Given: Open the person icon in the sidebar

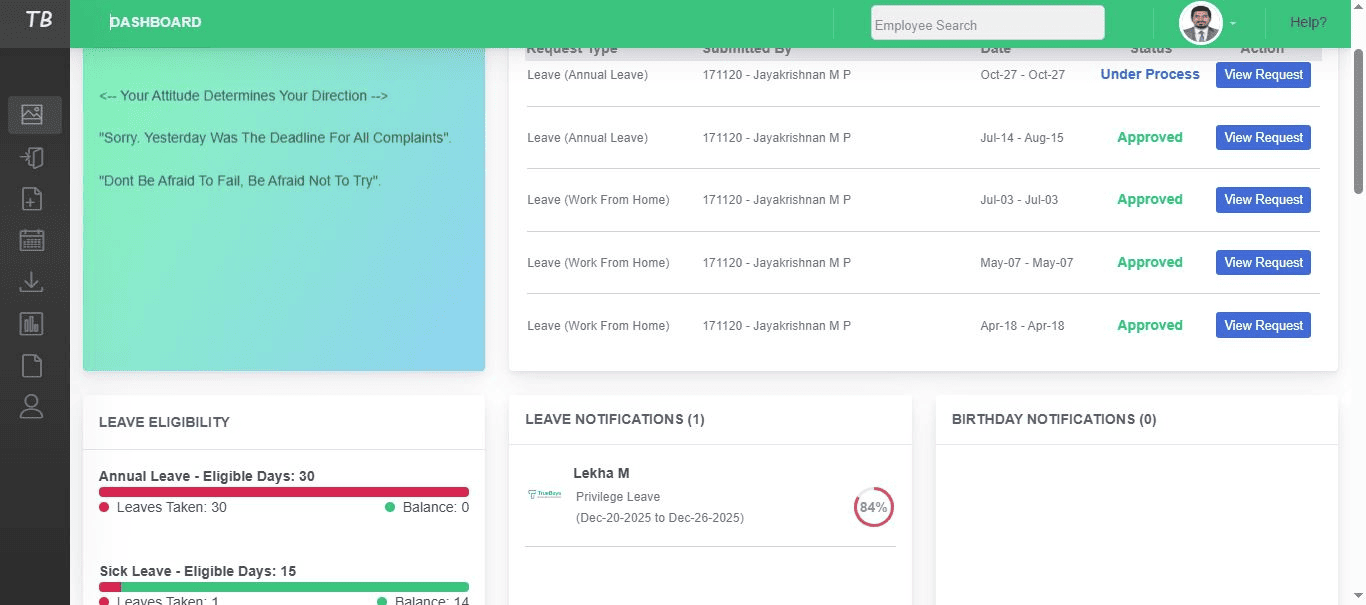Looking at the screenshot, I should pyautogui.click(x=32, y=406).
